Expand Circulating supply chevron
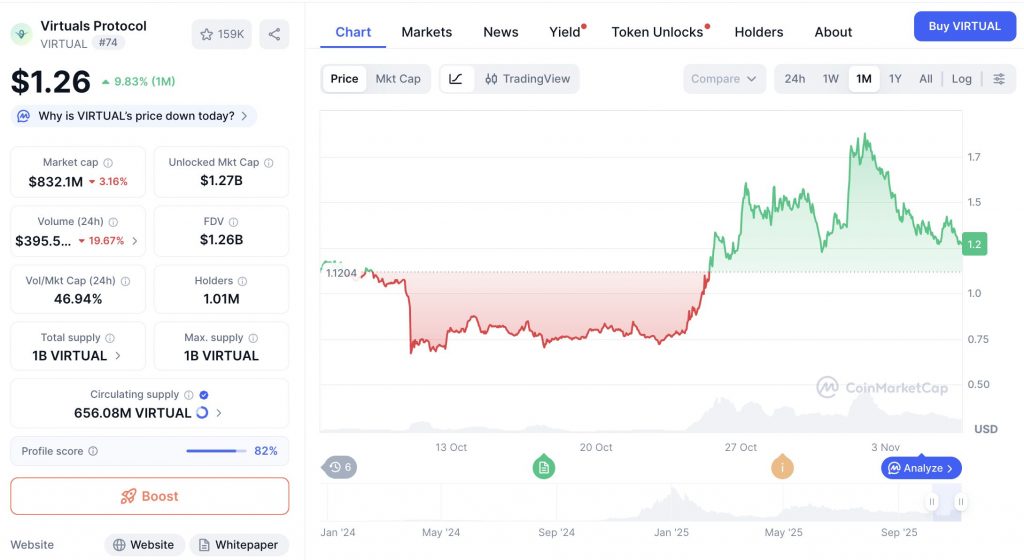1024x560 pixels. pos(219,413)
